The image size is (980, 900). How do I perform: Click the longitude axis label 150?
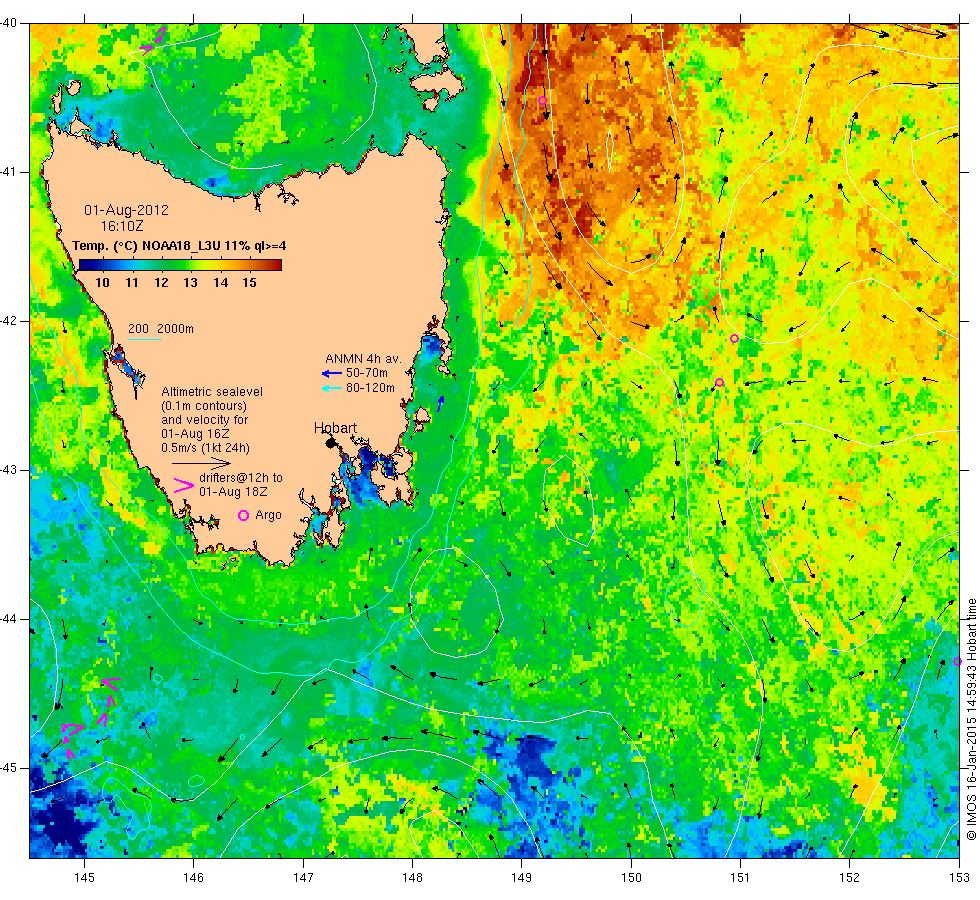631,878
